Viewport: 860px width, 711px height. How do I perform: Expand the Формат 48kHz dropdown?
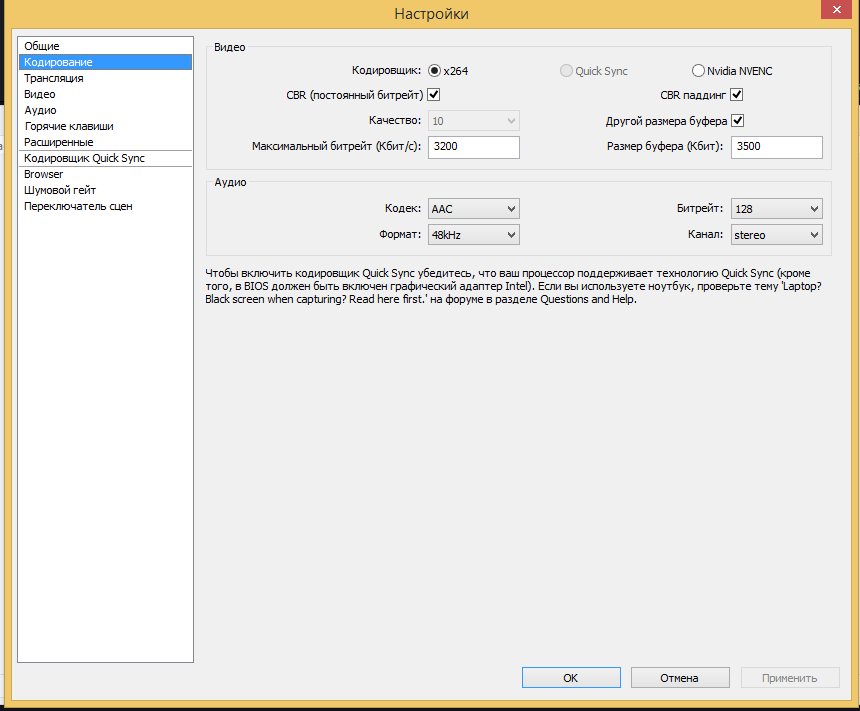click(473, 235)
